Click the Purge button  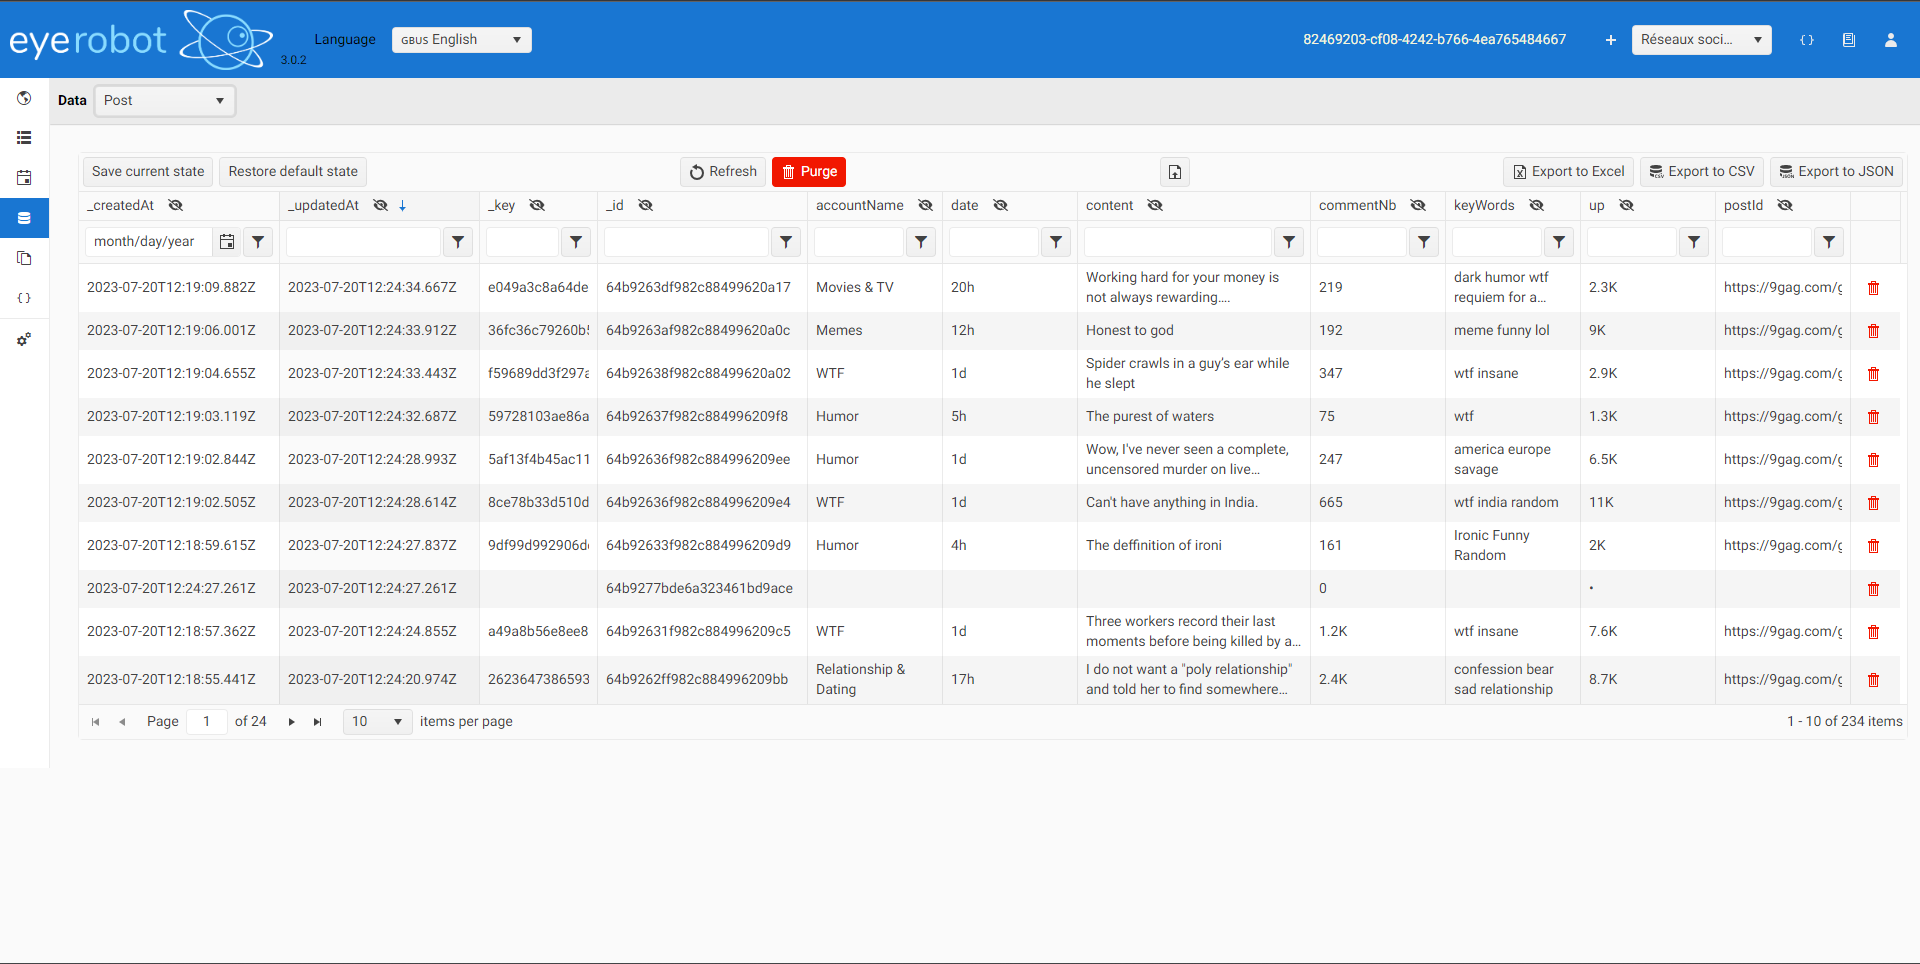[x=808, y=172]
